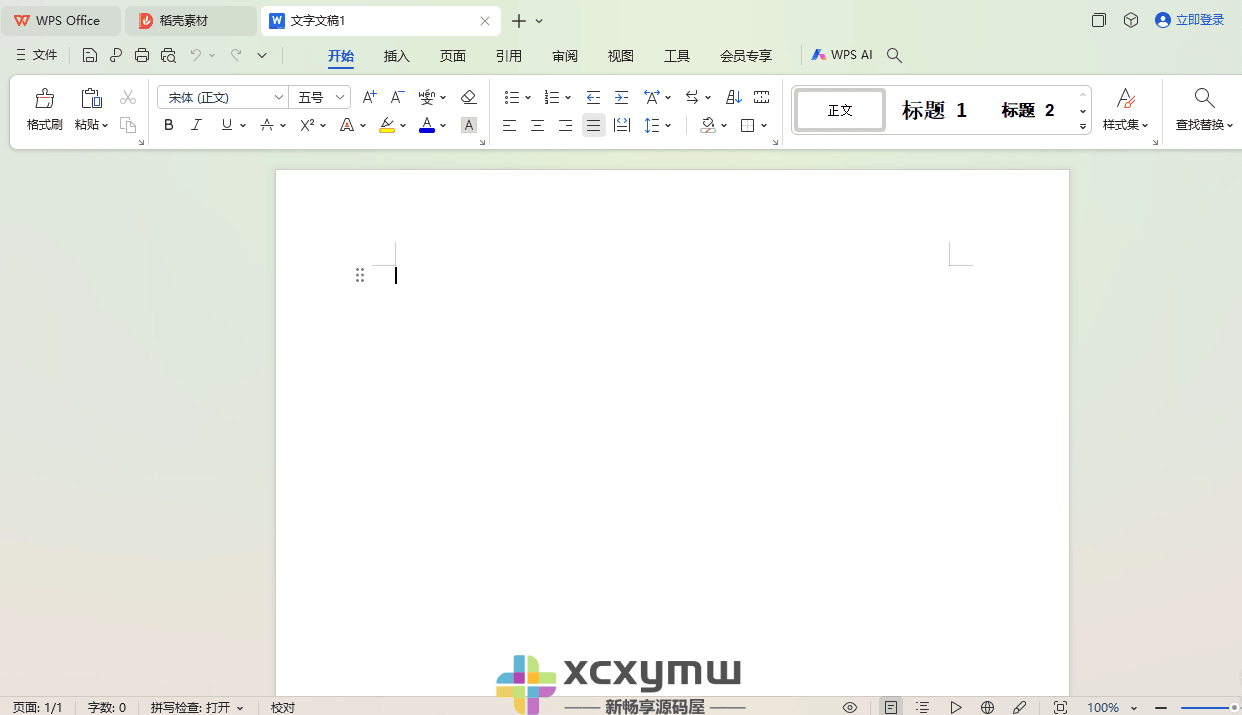Select the decrease indent icon
The width and height of the screenshot is (1242, 715).
pyautogui.click(x=594, y=97)
